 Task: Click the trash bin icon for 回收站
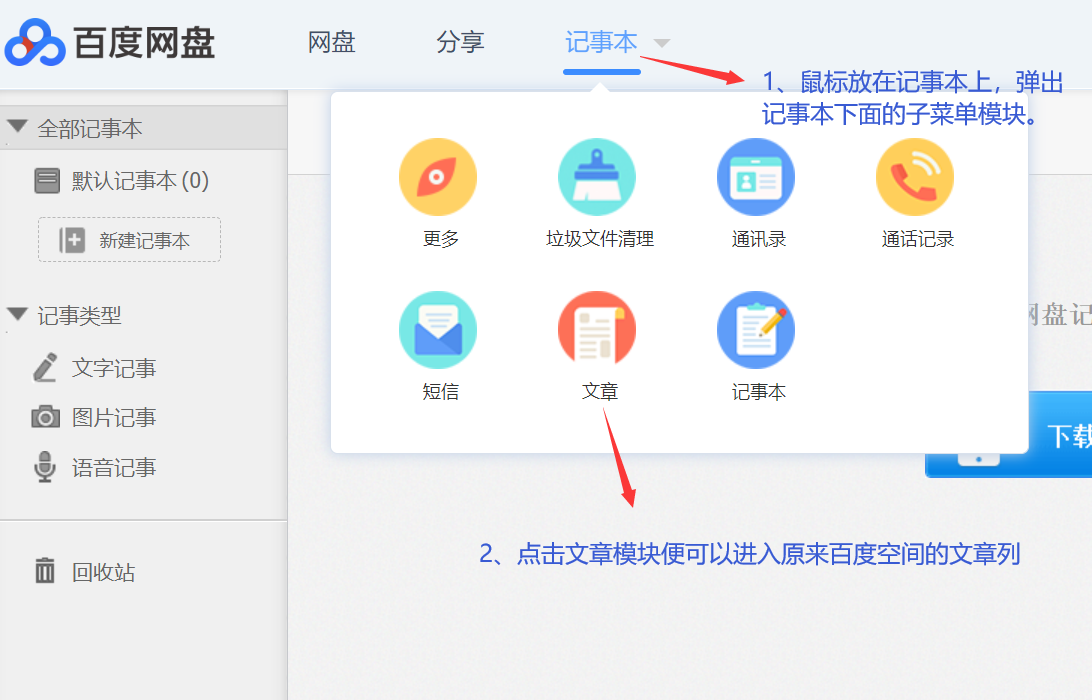[x=45, y=570]
